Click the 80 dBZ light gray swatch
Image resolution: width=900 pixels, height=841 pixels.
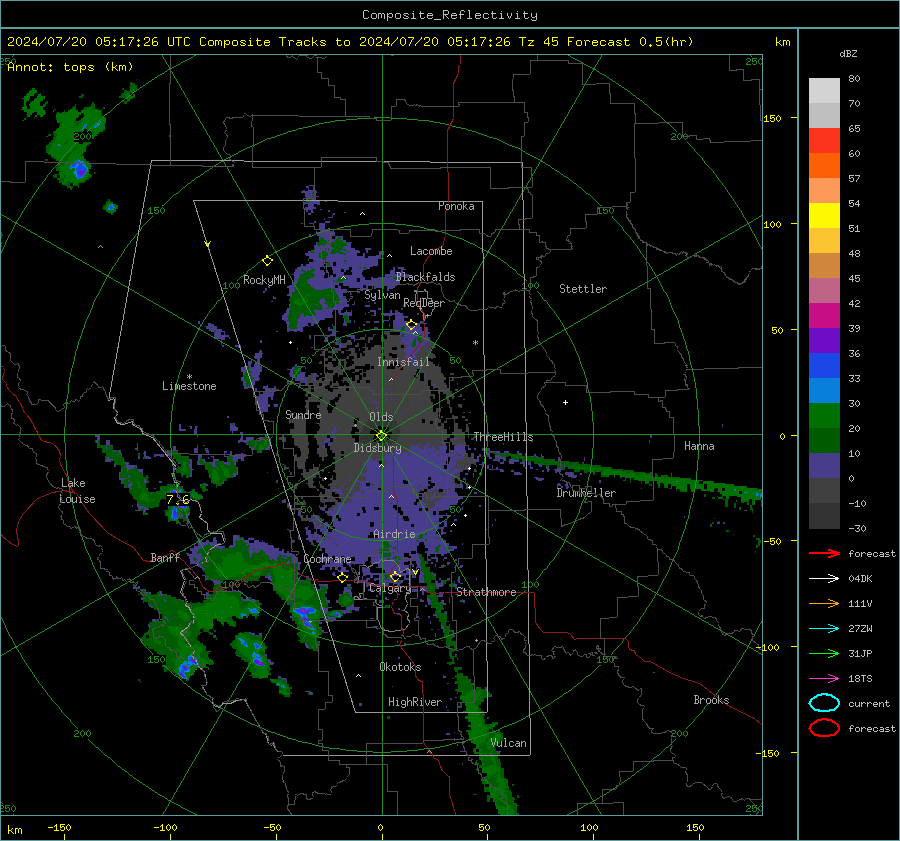point(824,90)
